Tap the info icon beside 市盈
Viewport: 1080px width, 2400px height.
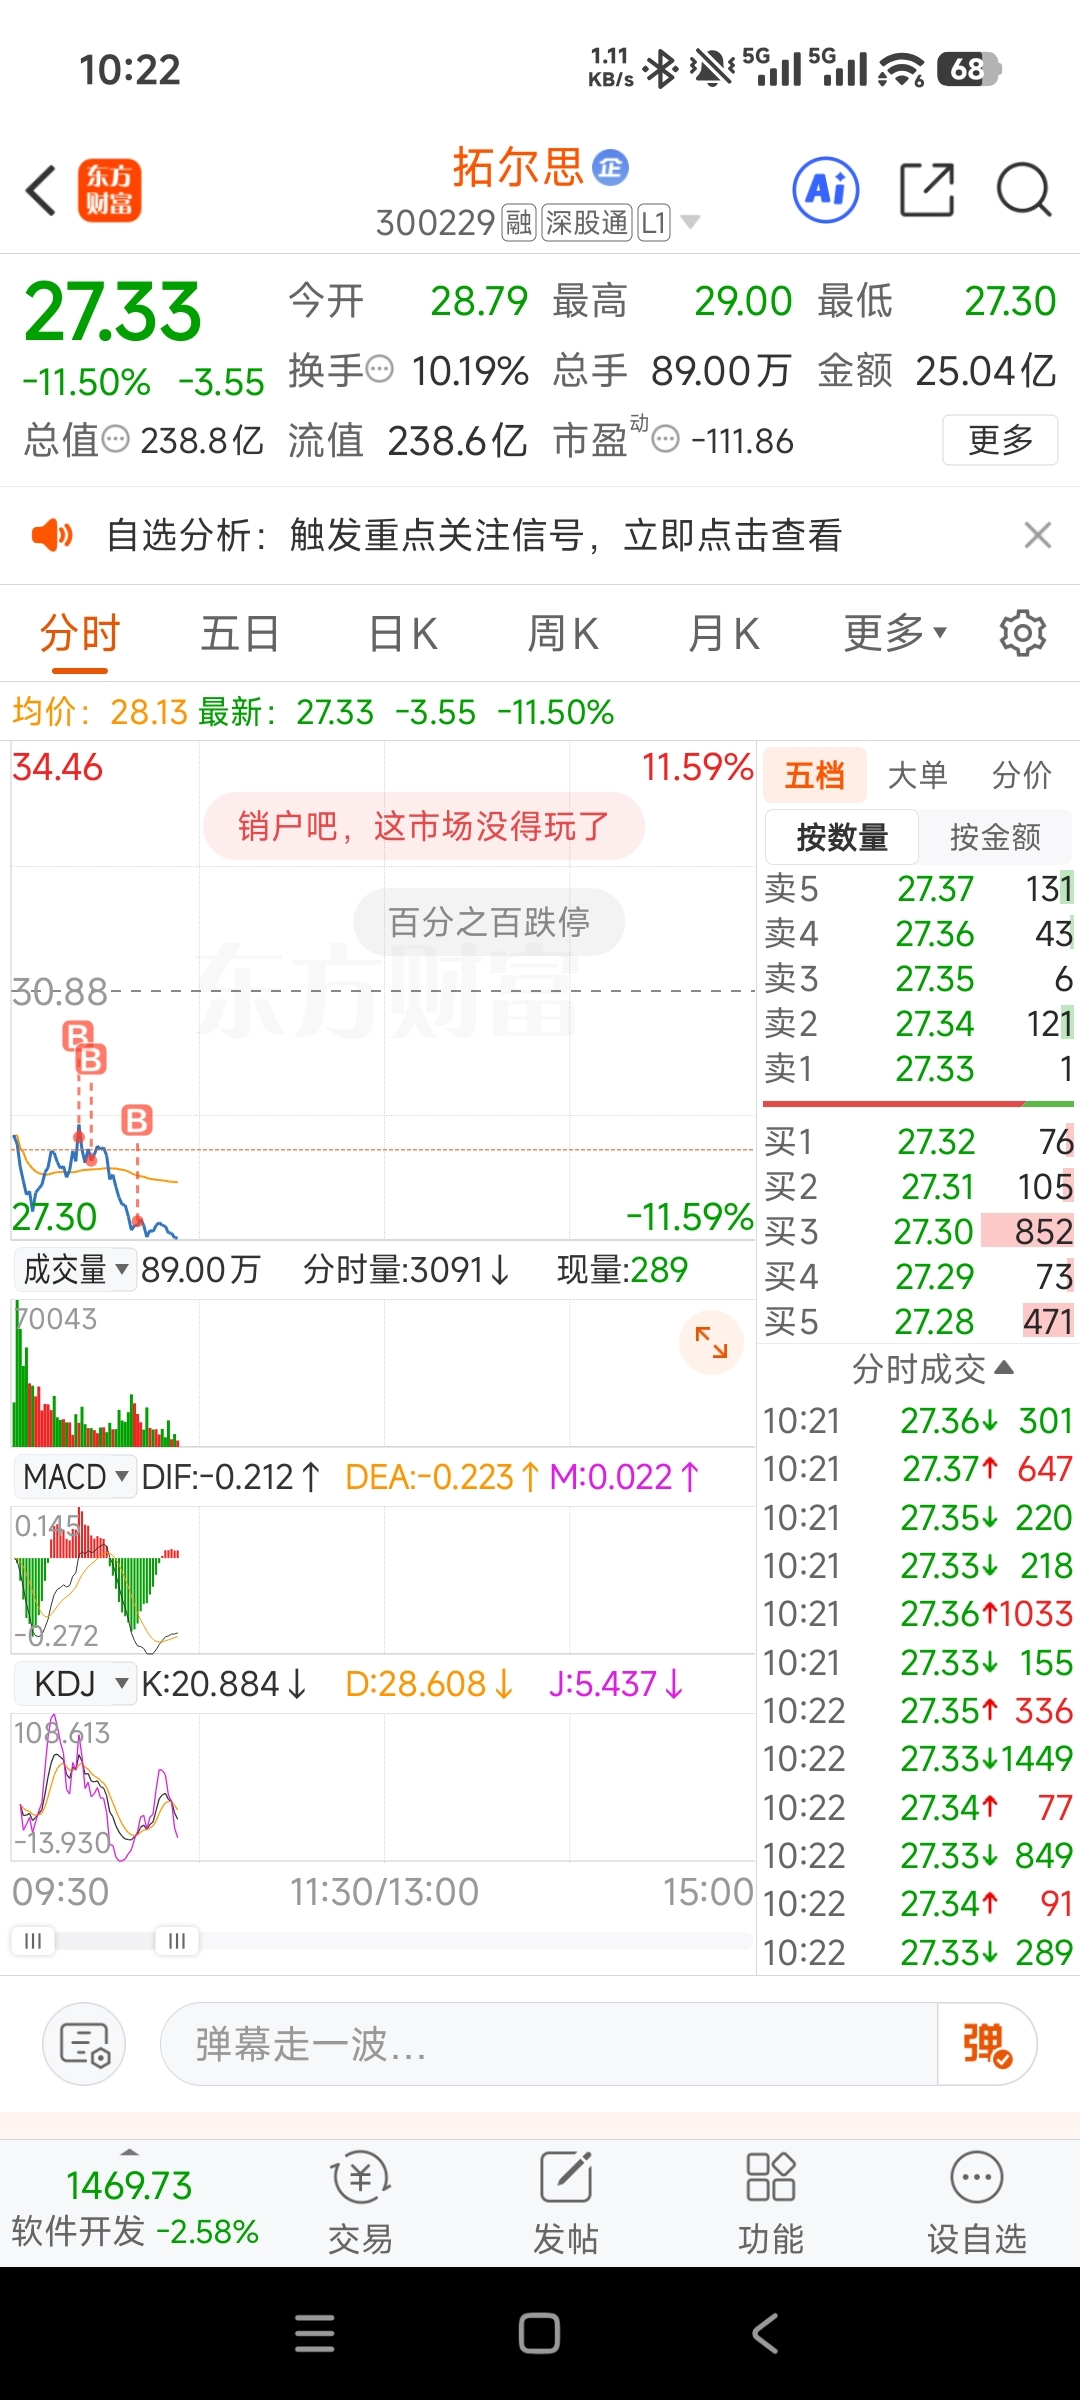[666, 439]
